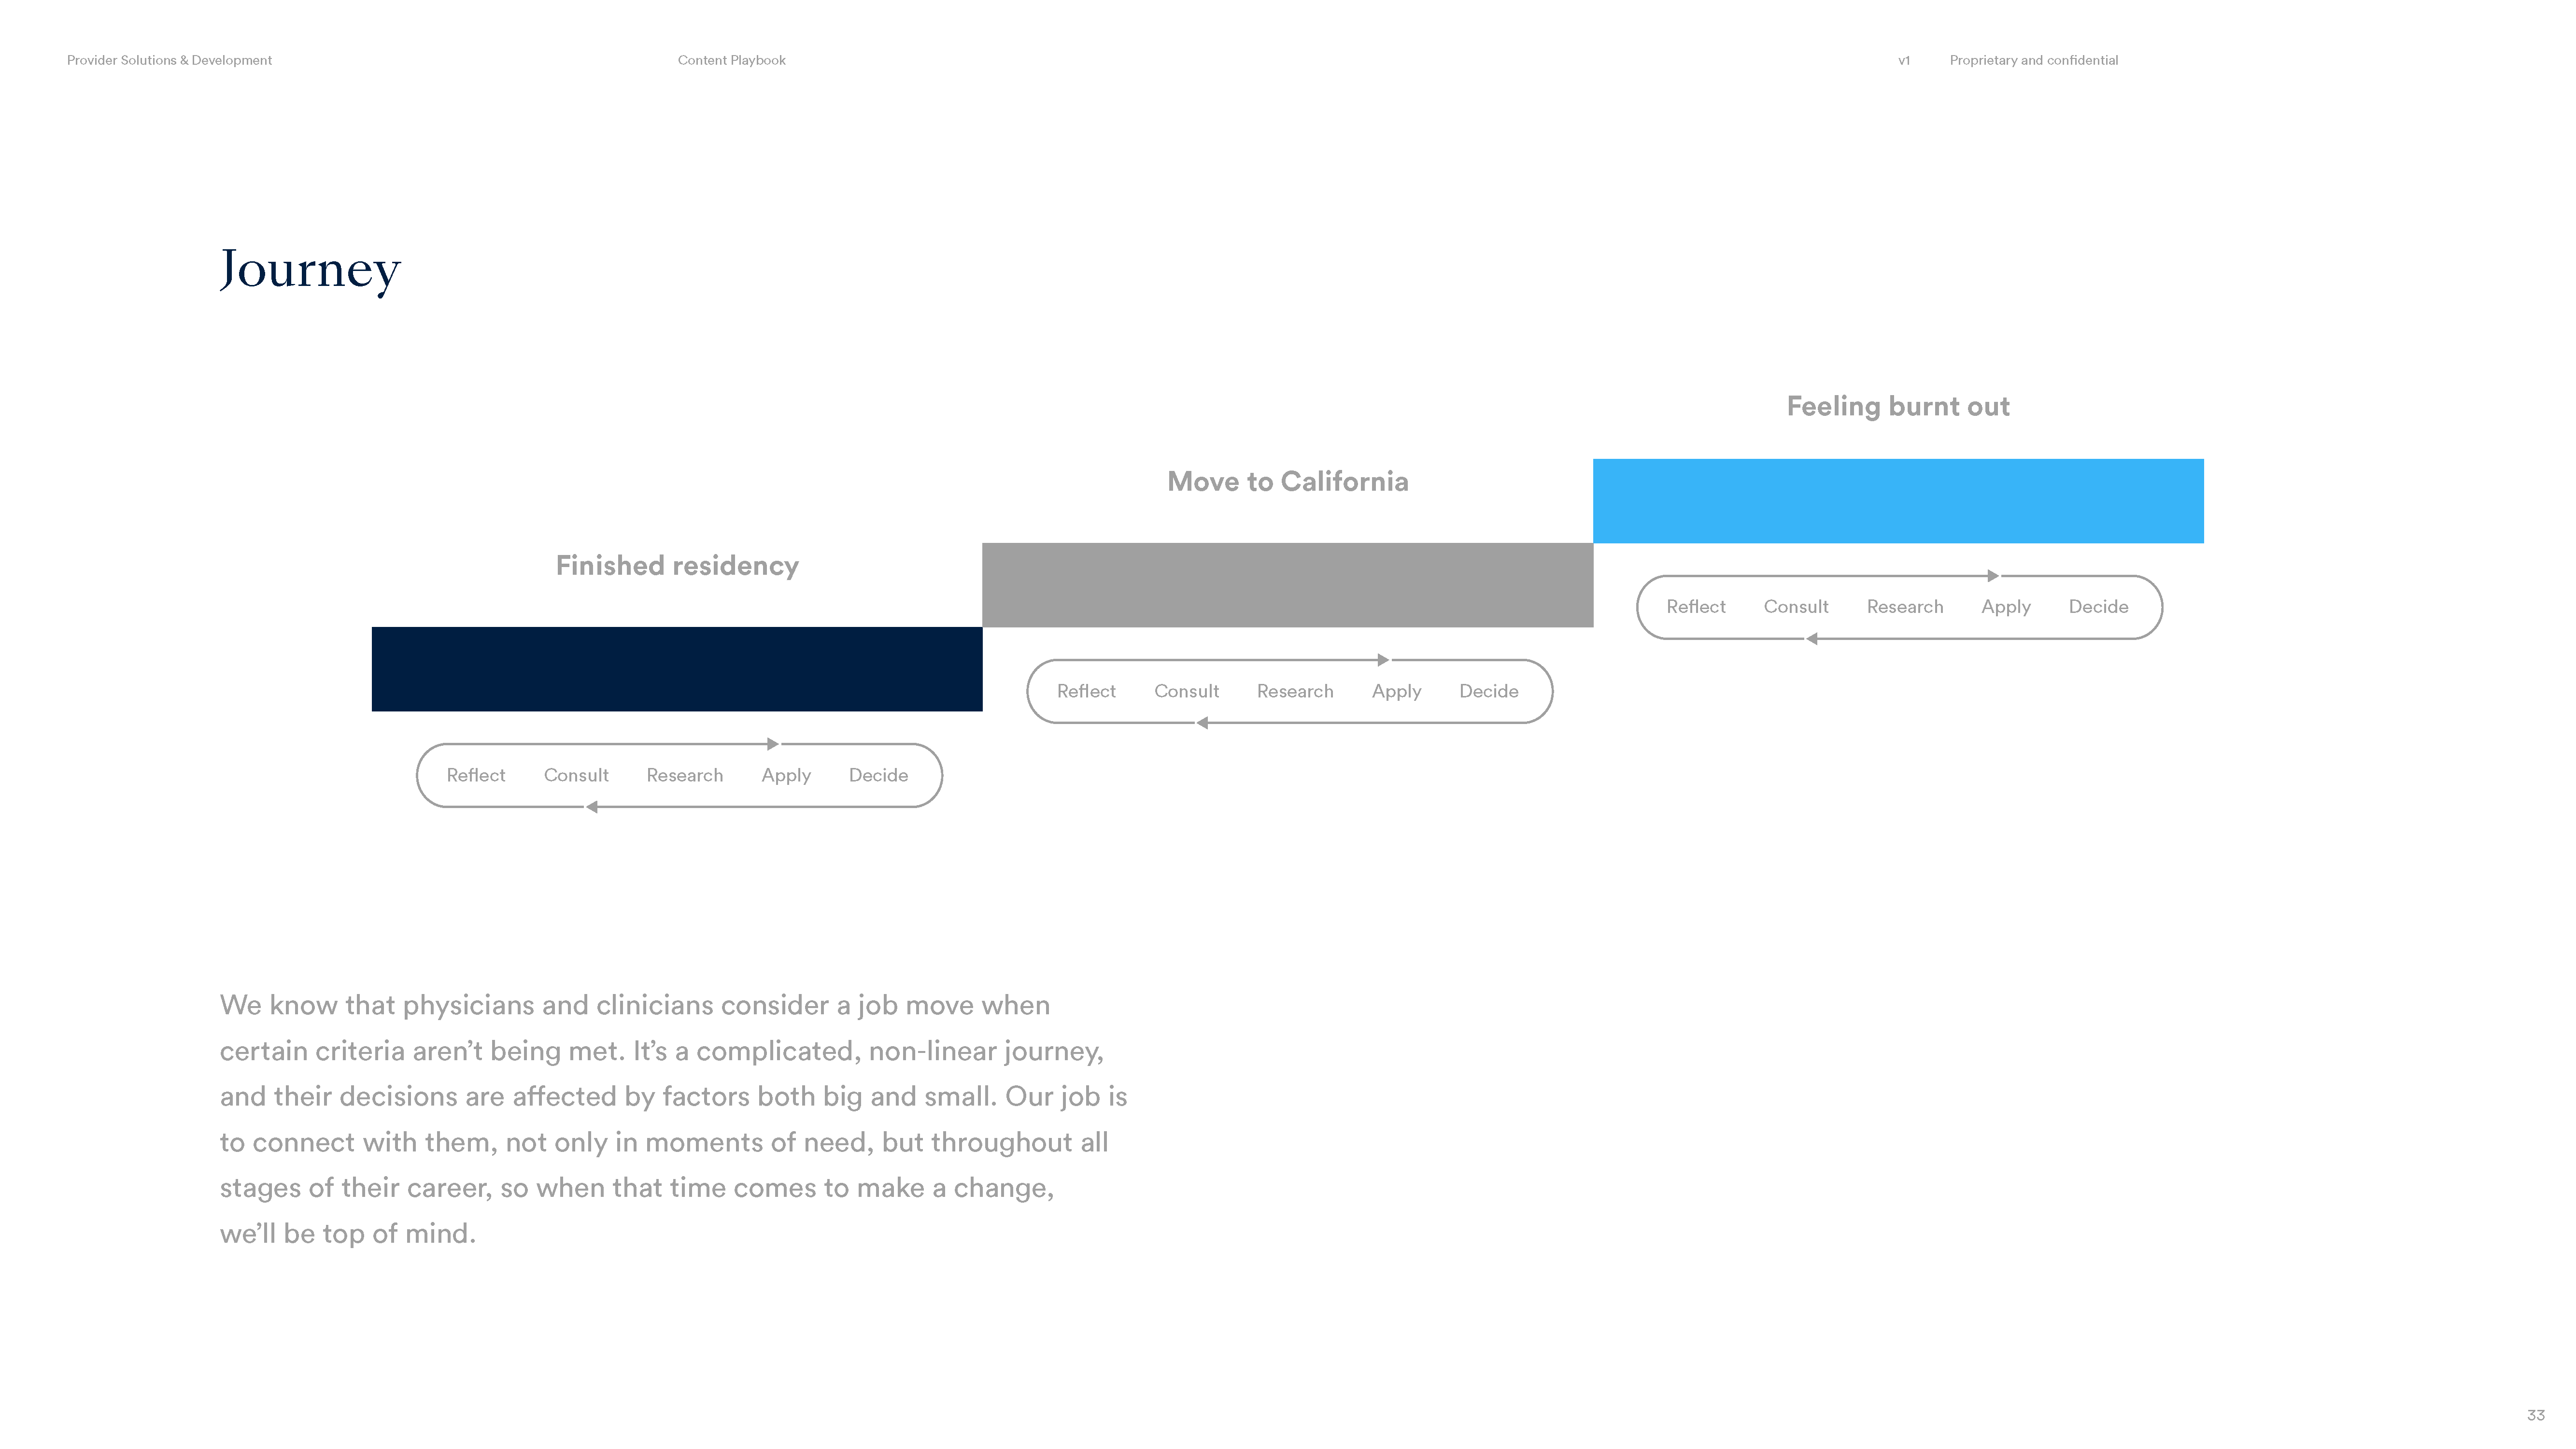Toggle the Move to California journey bar
Image resolution: width=2576 pixels, height=1449 pixels.
click(1288, 584)
